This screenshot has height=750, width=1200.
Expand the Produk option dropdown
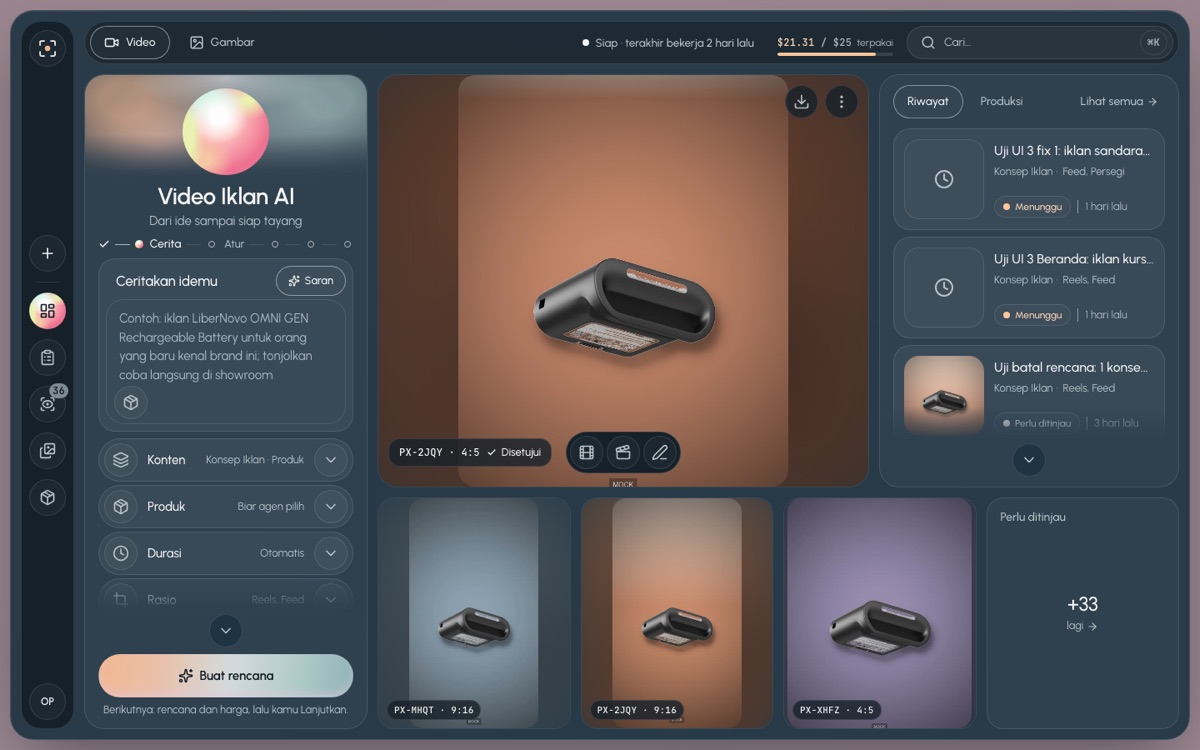tap(331, 506)
